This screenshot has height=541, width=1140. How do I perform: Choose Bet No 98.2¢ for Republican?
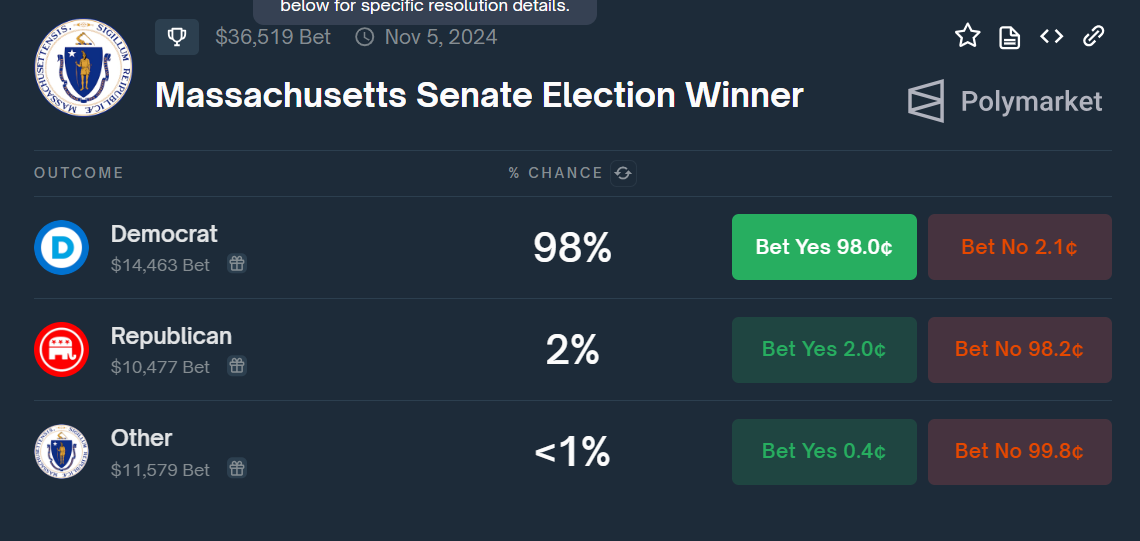[x=1019, y=349]
